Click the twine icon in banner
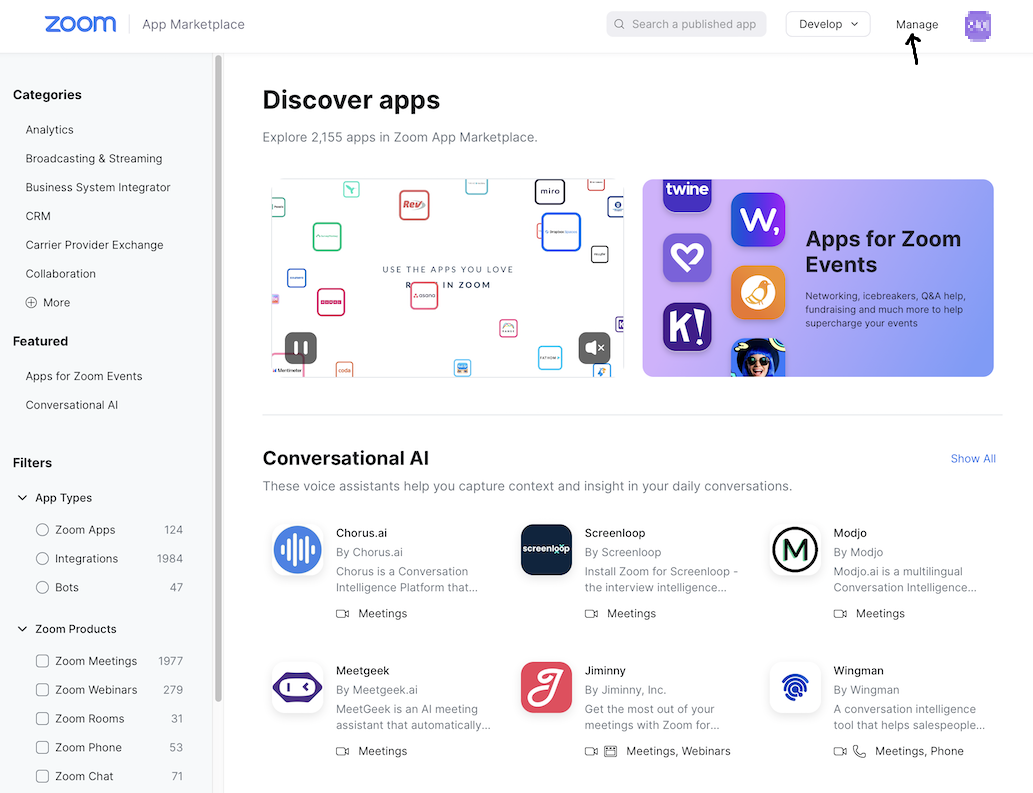The image size is (1033, 793). [687, 195]
